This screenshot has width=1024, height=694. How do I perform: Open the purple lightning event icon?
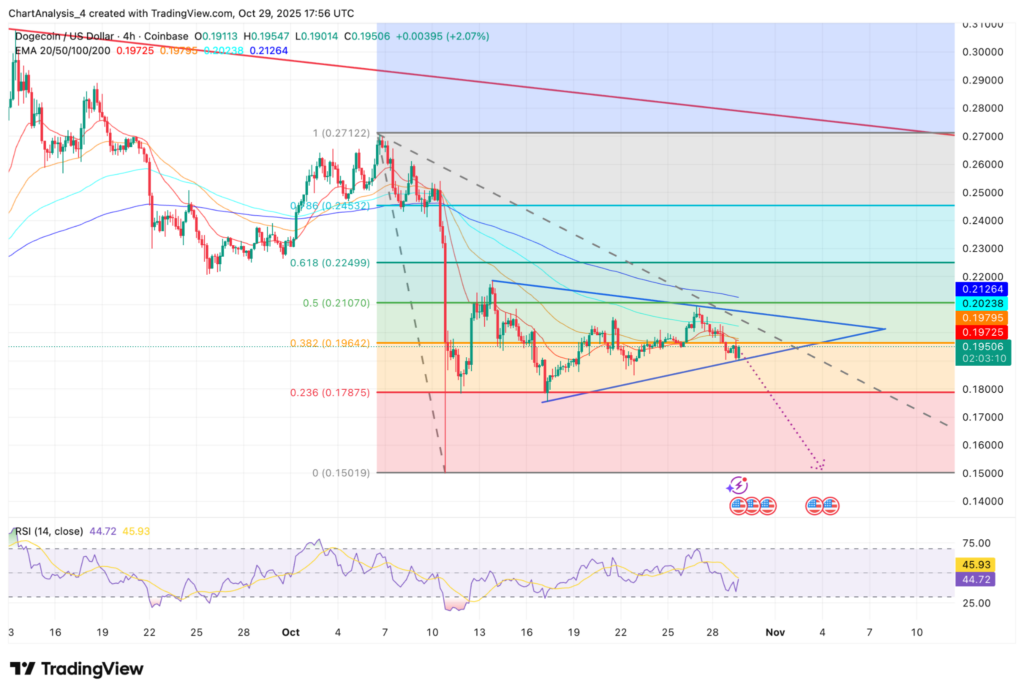tap(738, 485)
